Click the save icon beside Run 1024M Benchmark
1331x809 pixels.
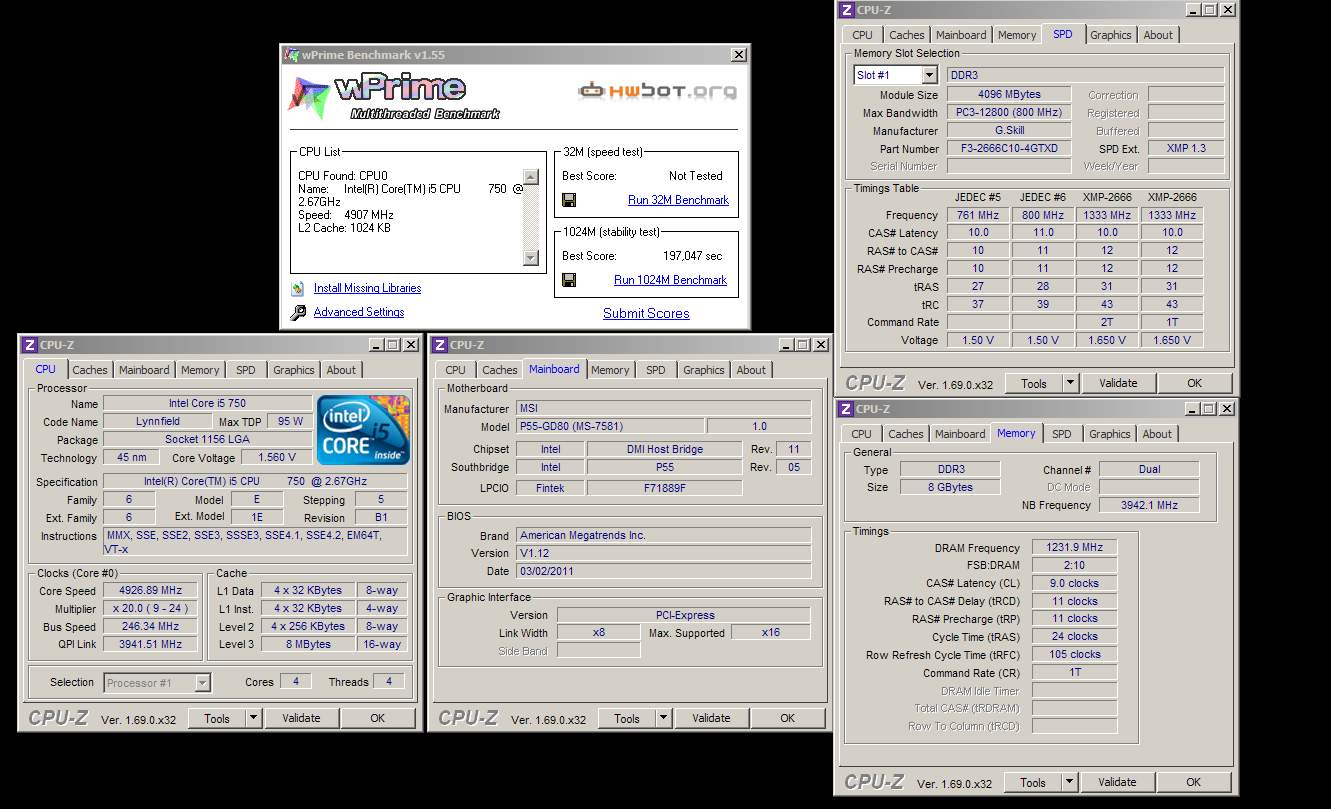pos(568,280)
